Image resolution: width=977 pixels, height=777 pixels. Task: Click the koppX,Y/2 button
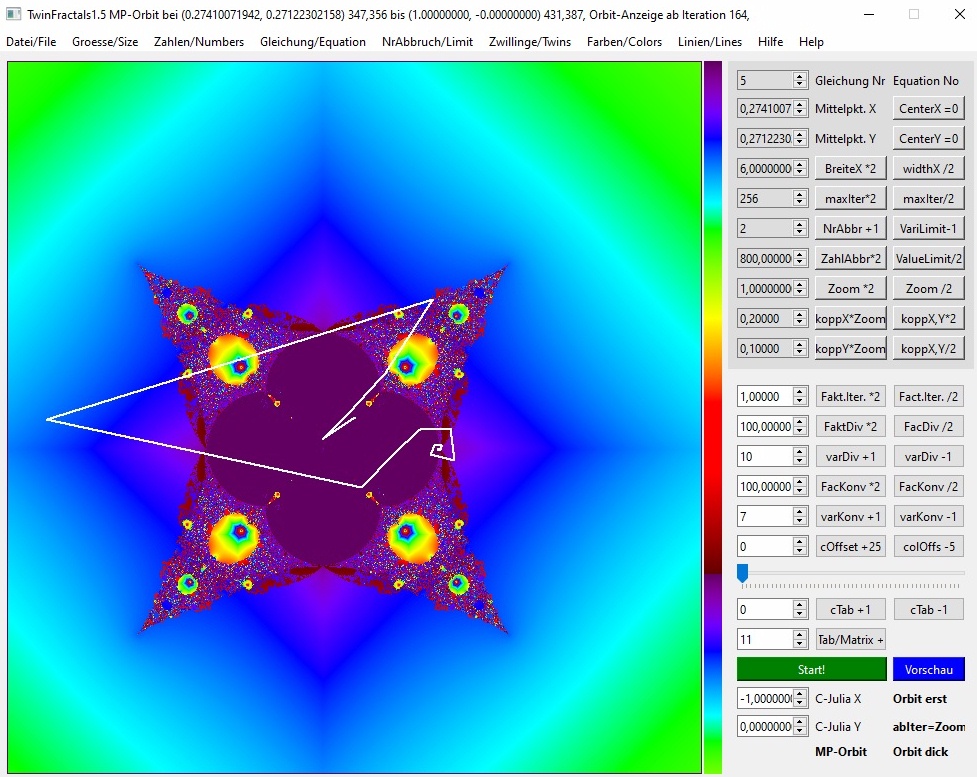click(928, 348)
